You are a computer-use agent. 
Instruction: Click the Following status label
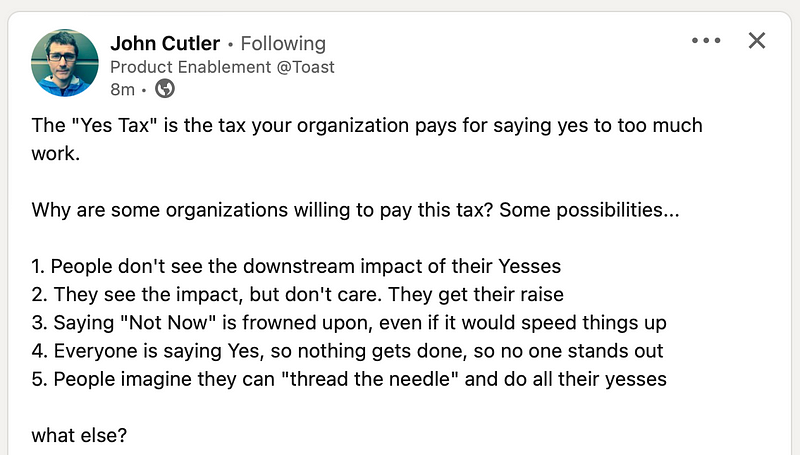click(283, 43)
